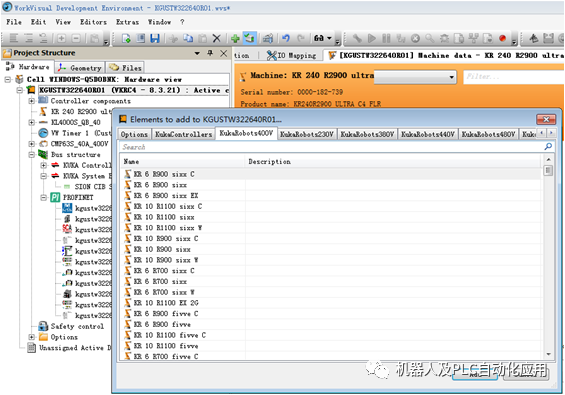The height and width of the screenshot is (395, 565).
Task: Close the Project Structure panel
Action: (223, 53)
